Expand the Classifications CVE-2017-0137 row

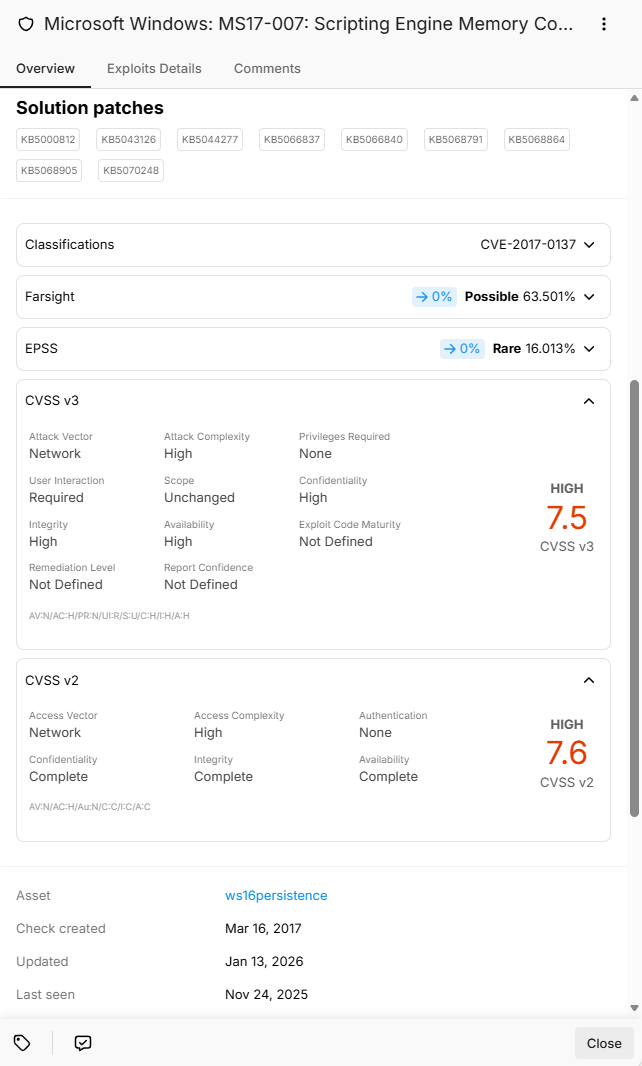pos(314,245)
